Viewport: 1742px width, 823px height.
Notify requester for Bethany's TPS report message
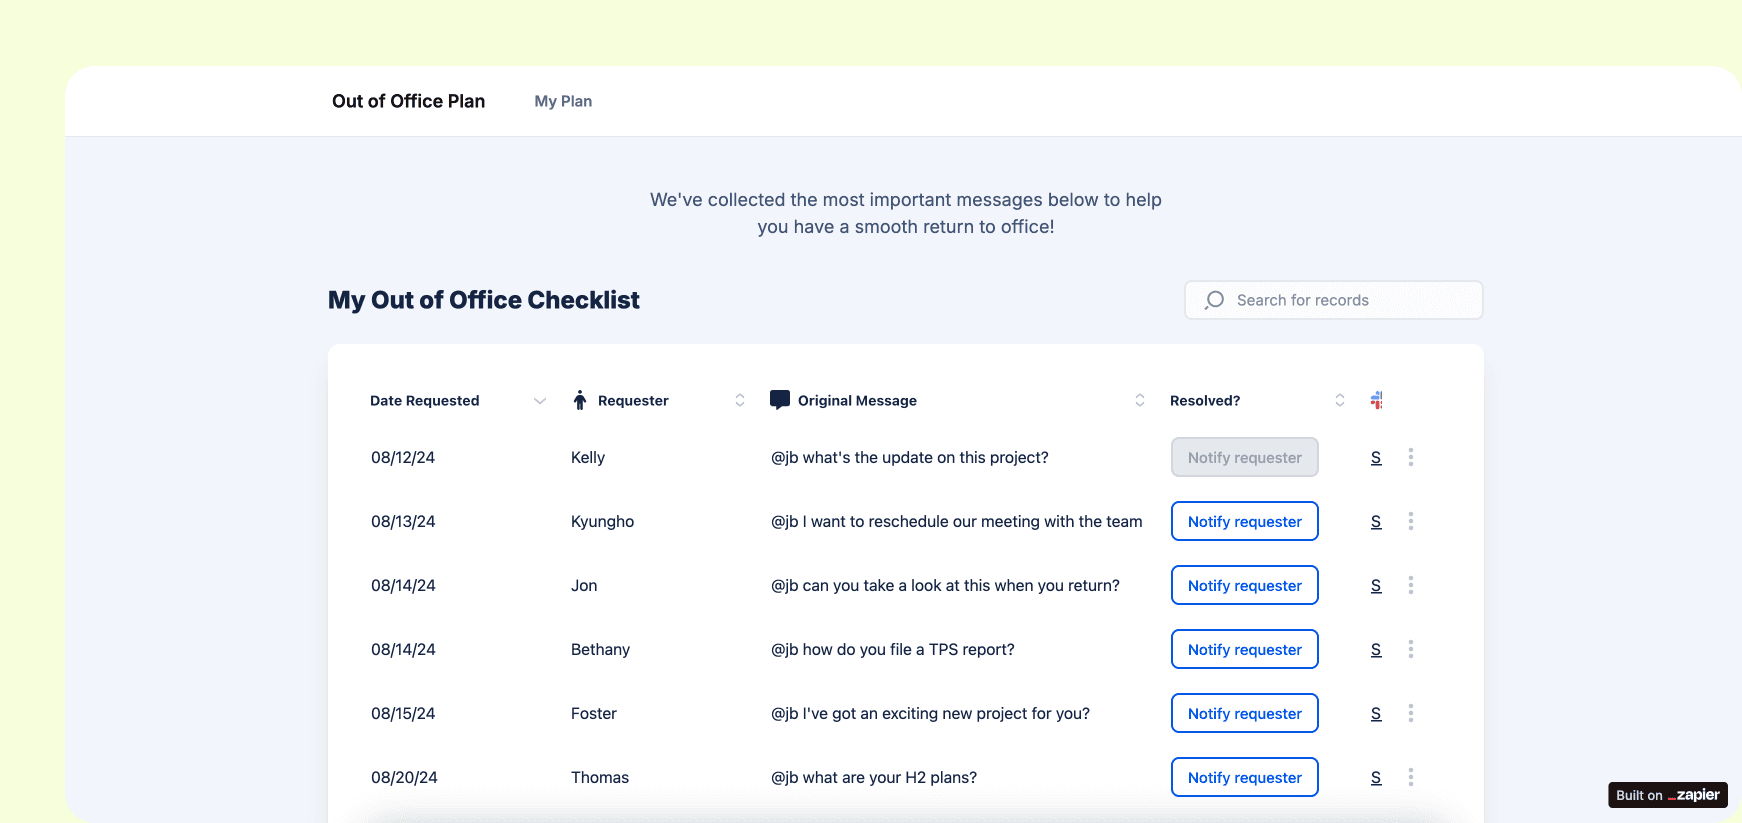click(1244, 649)
